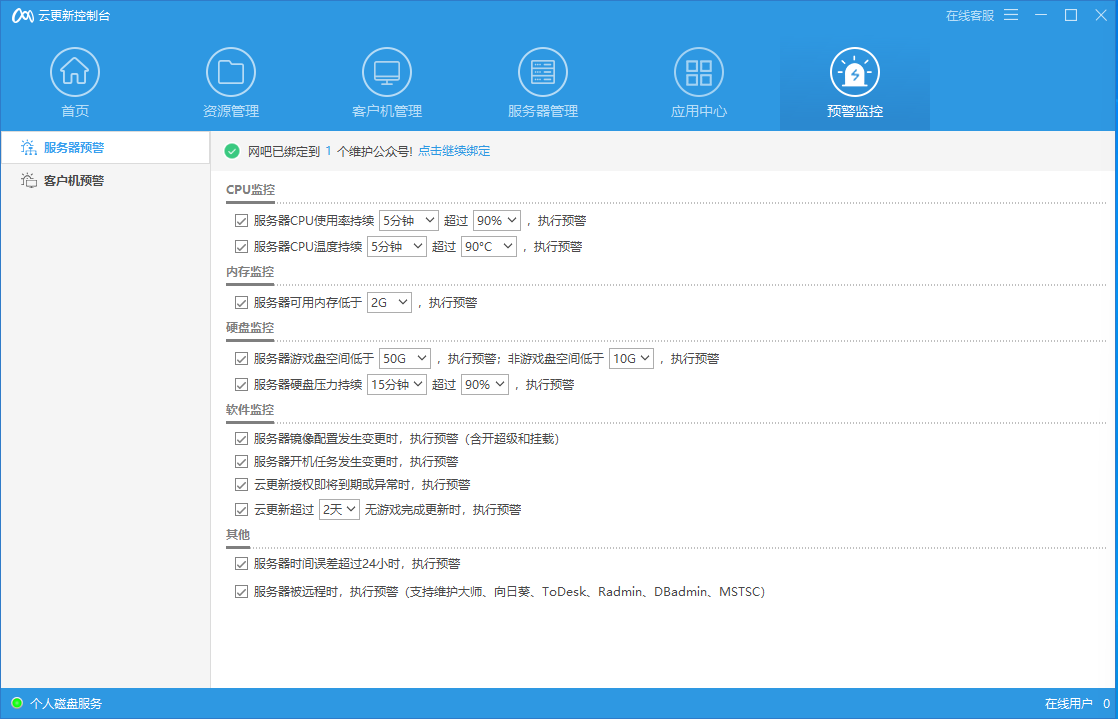Viewport: 1118px width, 719px height.
Task: Toggle 服务器被远程时 alert checkbox
Action: point(241,591)
